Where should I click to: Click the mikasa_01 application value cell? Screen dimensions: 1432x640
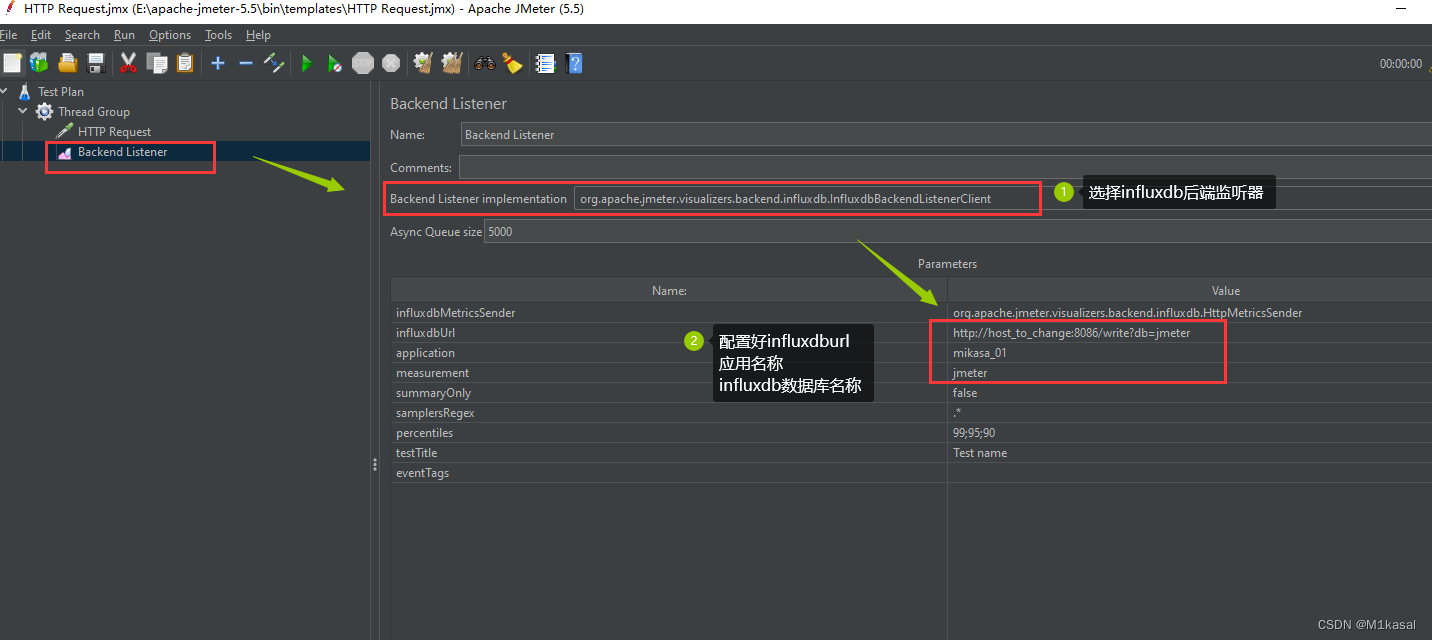pos(1190,353)
